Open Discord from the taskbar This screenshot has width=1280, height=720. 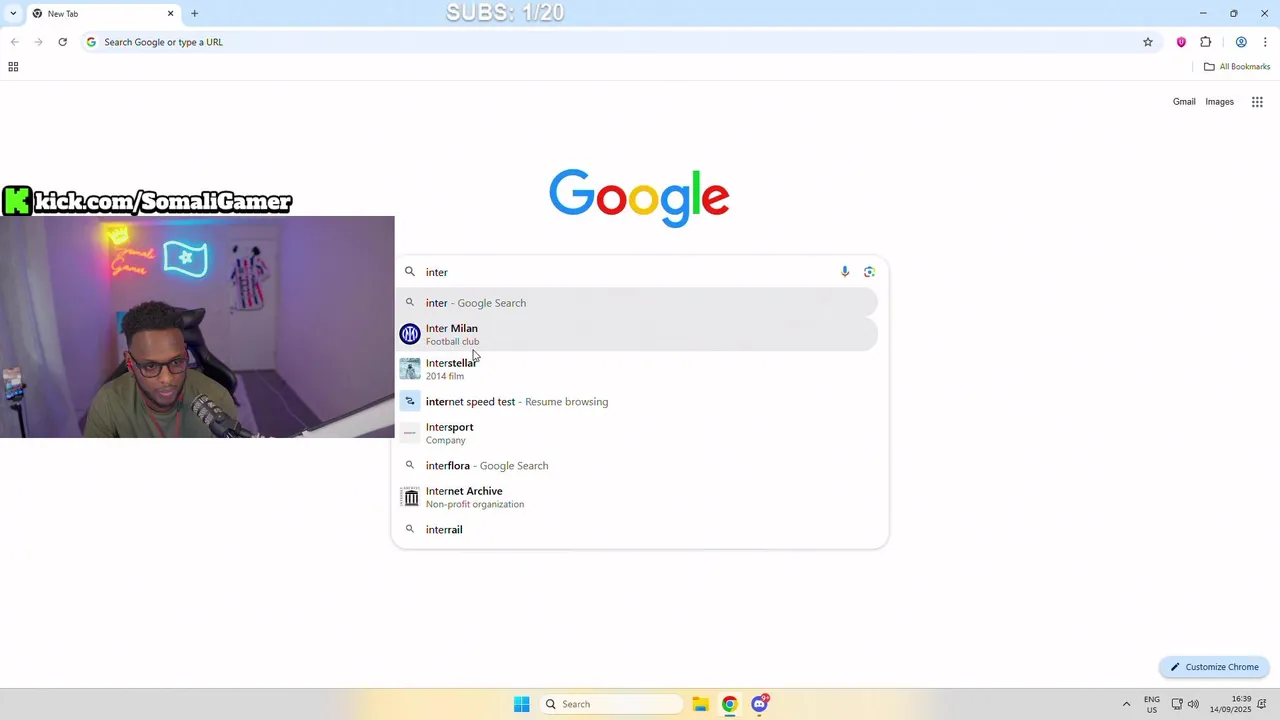tap(760, 704)
